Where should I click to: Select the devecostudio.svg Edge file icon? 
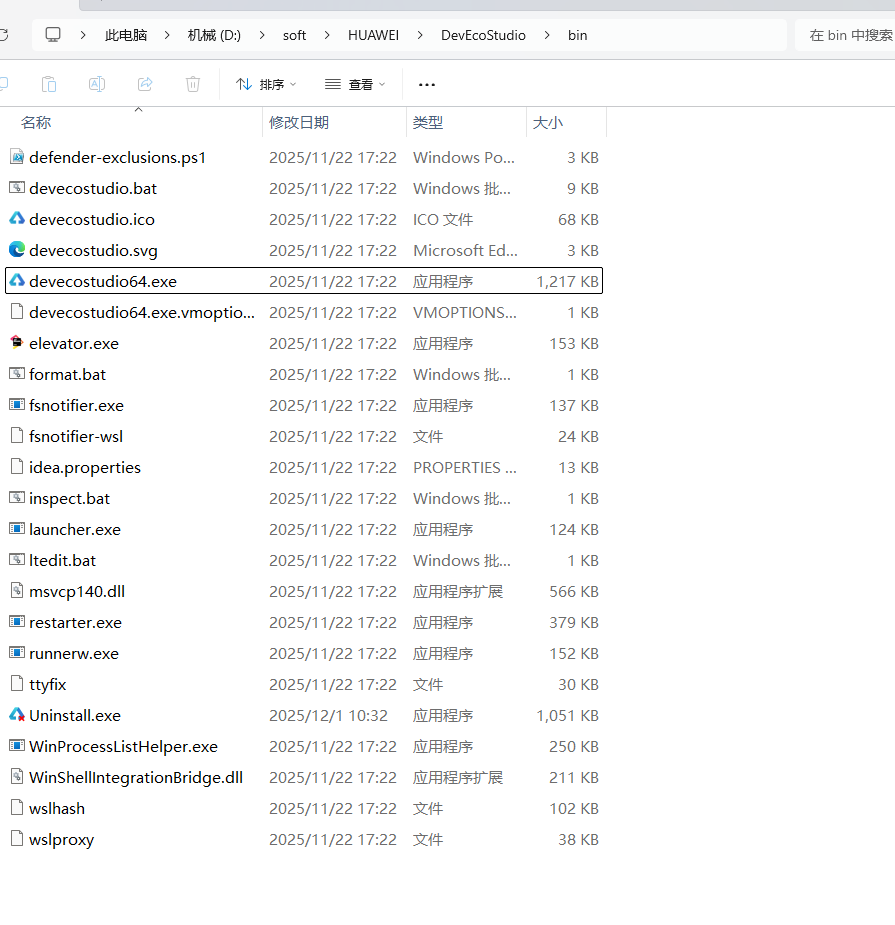(x=17, y=250)
